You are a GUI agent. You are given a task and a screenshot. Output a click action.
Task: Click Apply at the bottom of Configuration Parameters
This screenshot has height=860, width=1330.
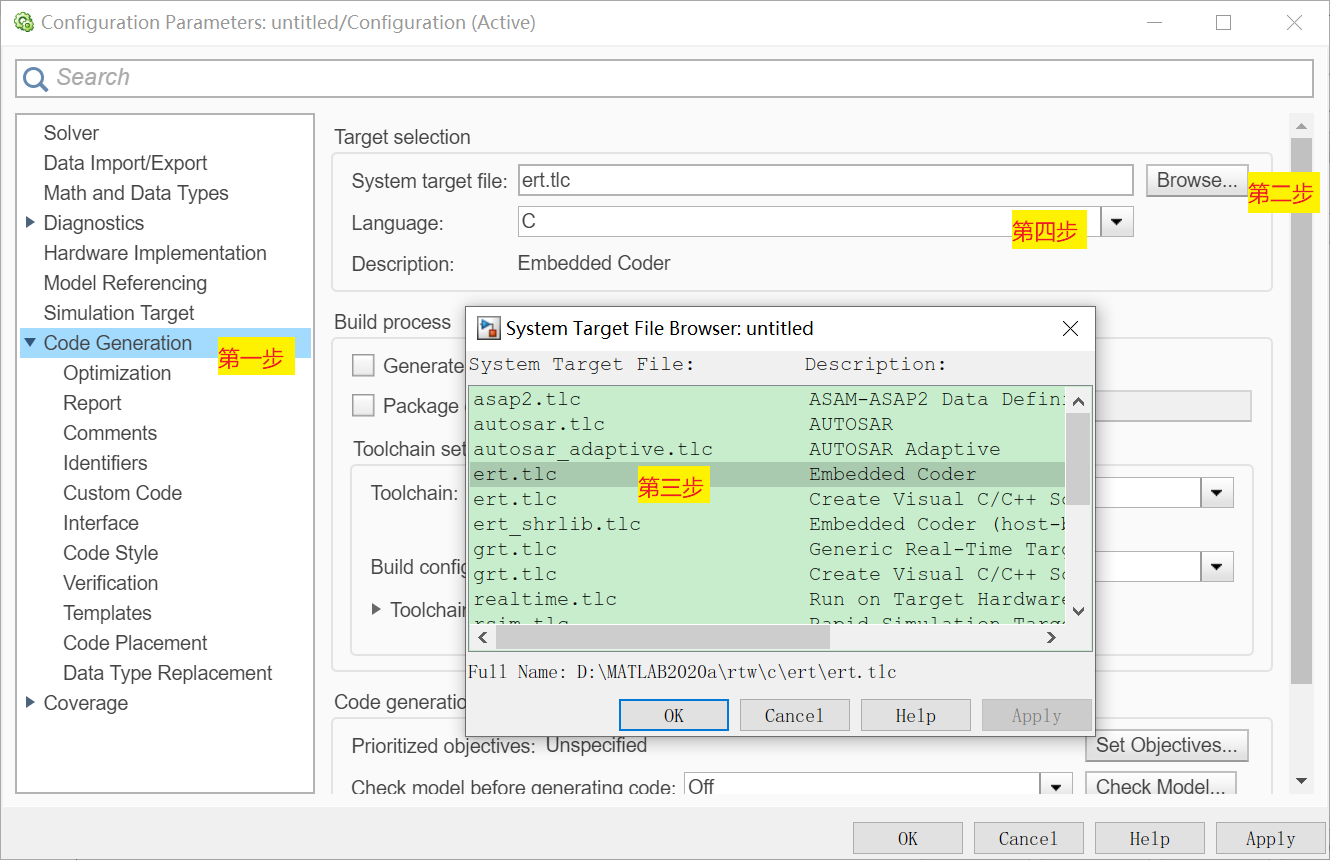tap(1270, 838)
